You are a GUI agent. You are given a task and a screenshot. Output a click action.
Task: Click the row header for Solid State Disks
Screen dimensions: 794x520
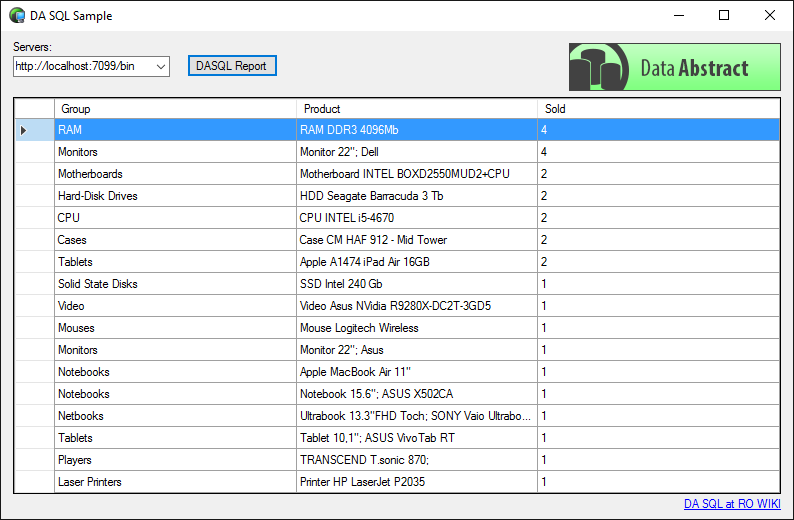(x=35, y=284)
